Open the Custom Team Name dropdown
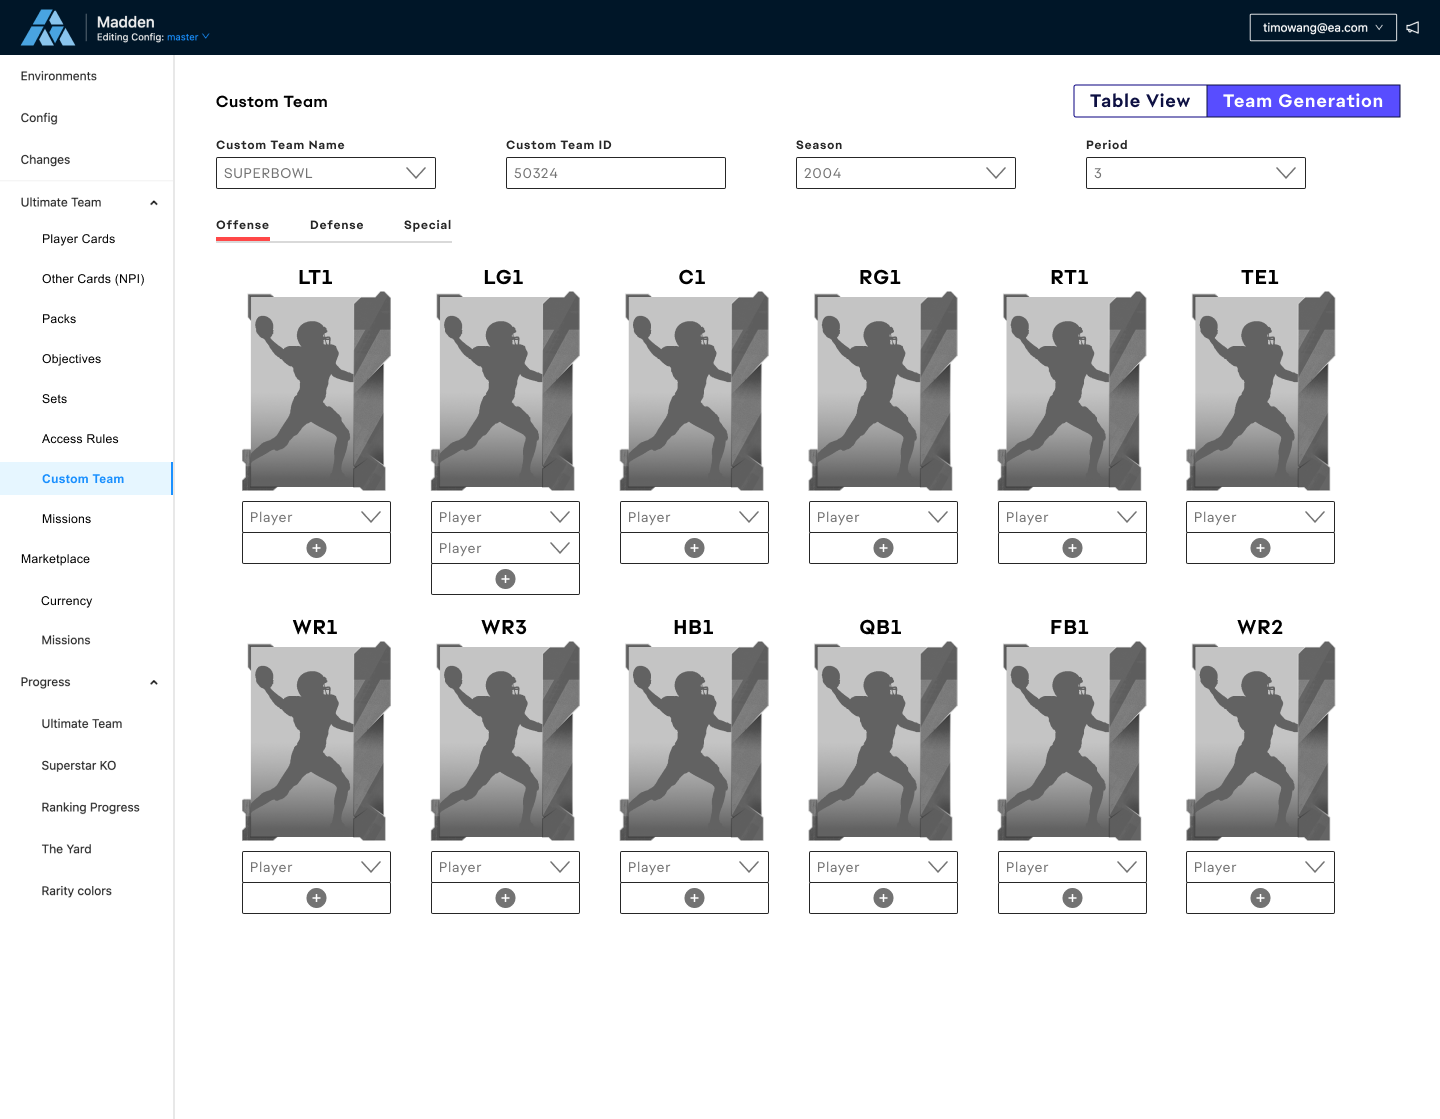This screenshot has width=1440, height=1119. tap(325, 173)
